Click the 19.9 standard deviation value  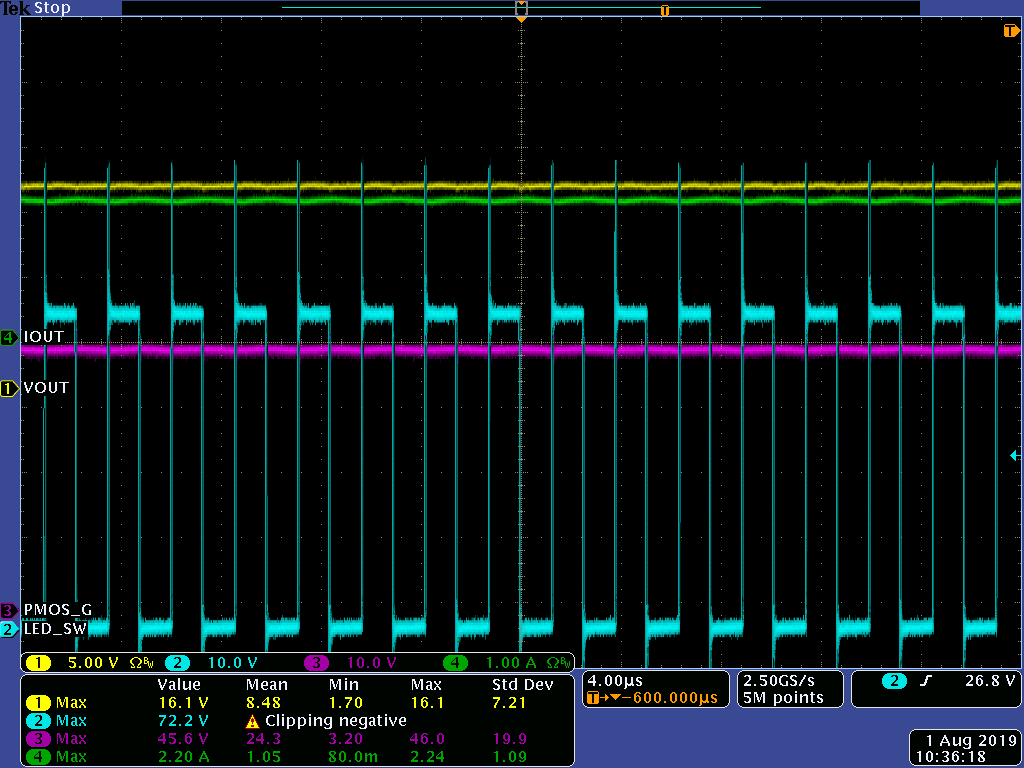(509, 739)
